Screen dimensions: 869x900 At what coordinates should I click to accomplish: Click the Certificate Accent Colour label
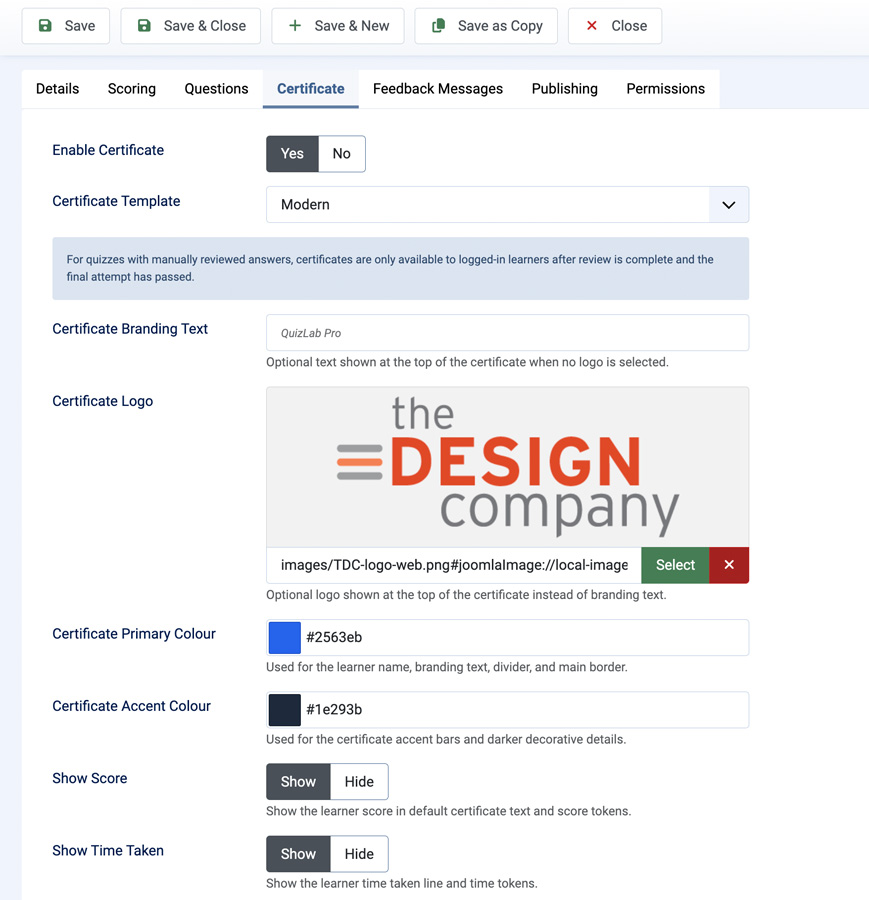tap(131, 706)
